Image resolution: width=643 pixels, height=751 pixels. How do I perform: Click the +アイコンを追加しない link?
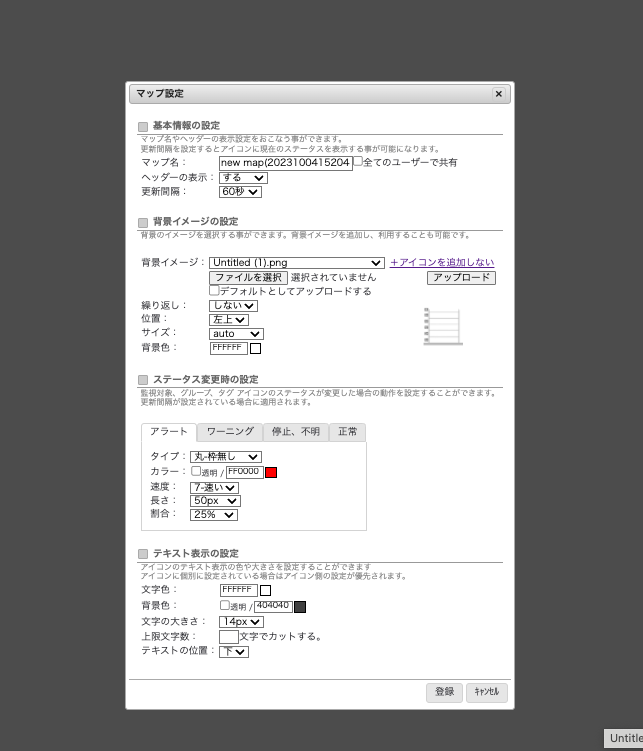tap(442, 262)
